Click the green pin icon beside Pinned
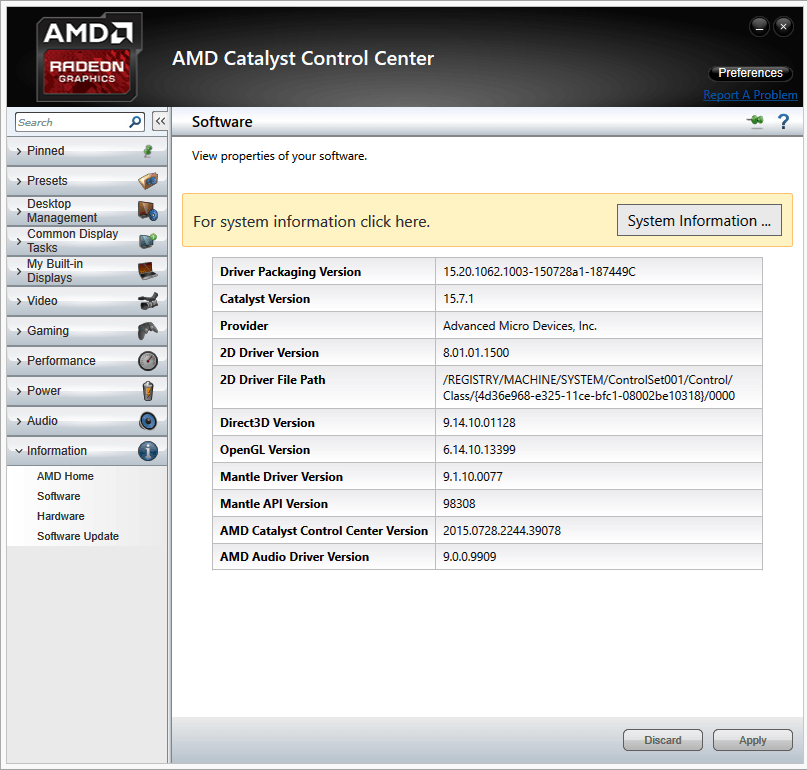Image resolution: width=807 pixels, height=770 pixels. 148,151
